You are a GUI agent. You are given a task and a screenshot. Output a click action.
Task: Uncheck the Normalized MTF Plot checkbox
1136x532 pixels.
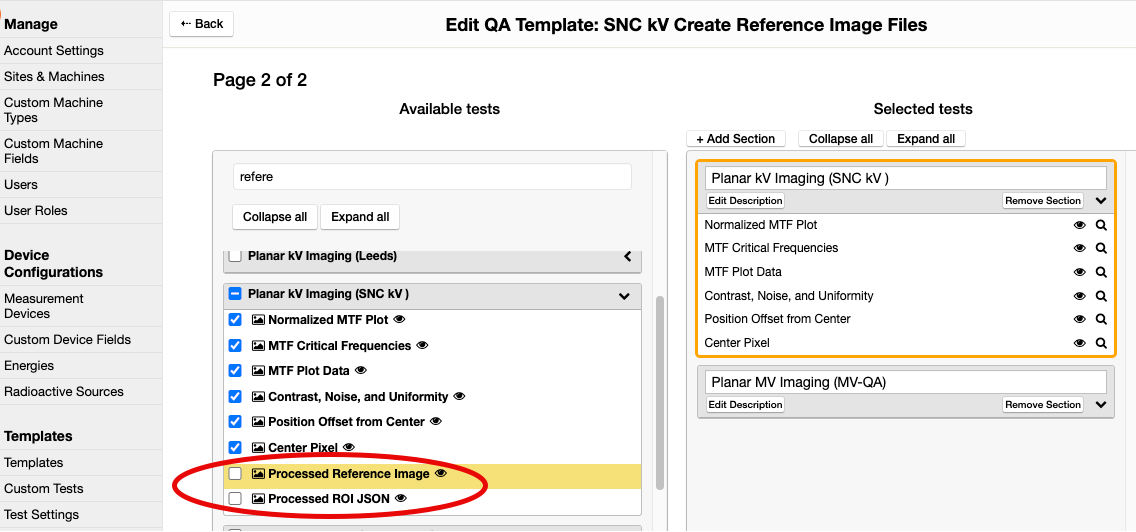click(x=235, y=320)
